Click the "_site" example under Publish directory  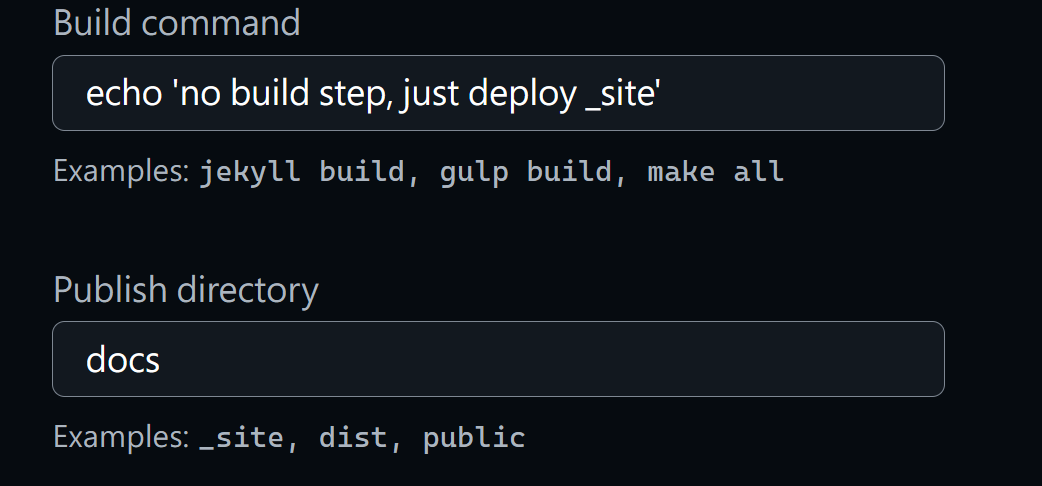coord(240,437)
